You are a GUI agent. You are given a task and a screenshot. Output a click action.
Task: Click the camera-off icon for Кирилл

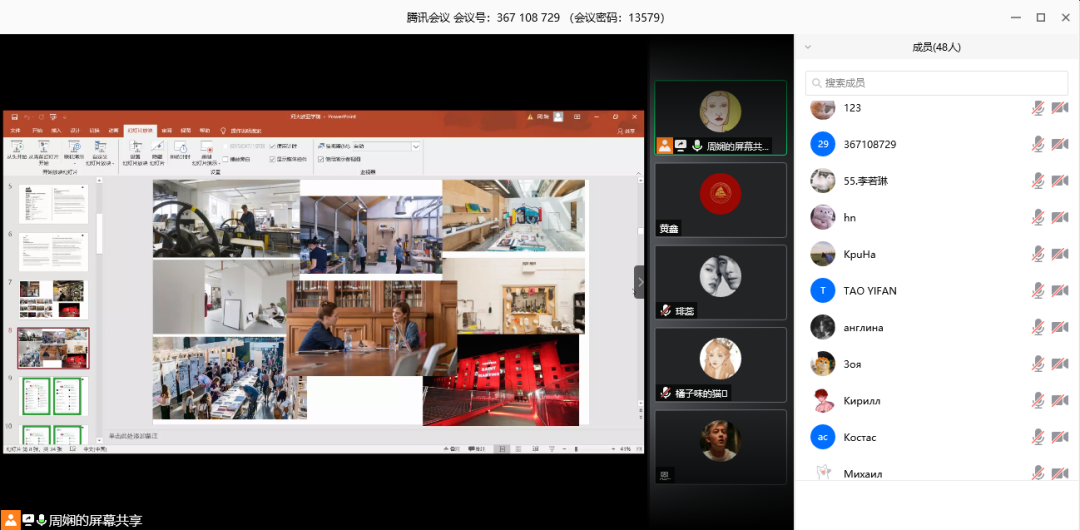pyautogui.click(x=1060, y=401)
